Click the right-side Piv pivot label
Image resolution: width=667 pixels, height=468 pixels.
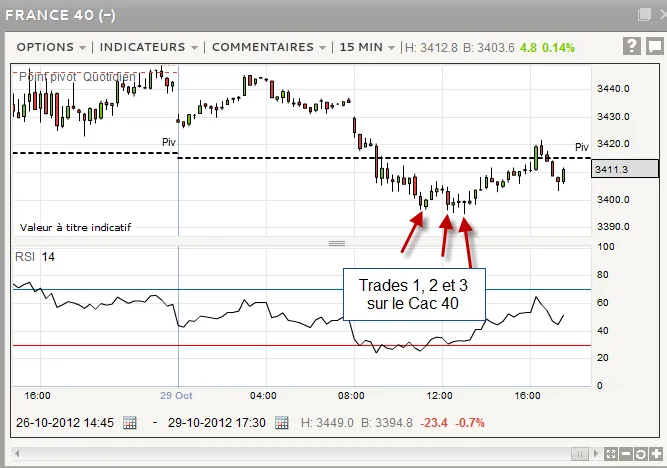581,147
